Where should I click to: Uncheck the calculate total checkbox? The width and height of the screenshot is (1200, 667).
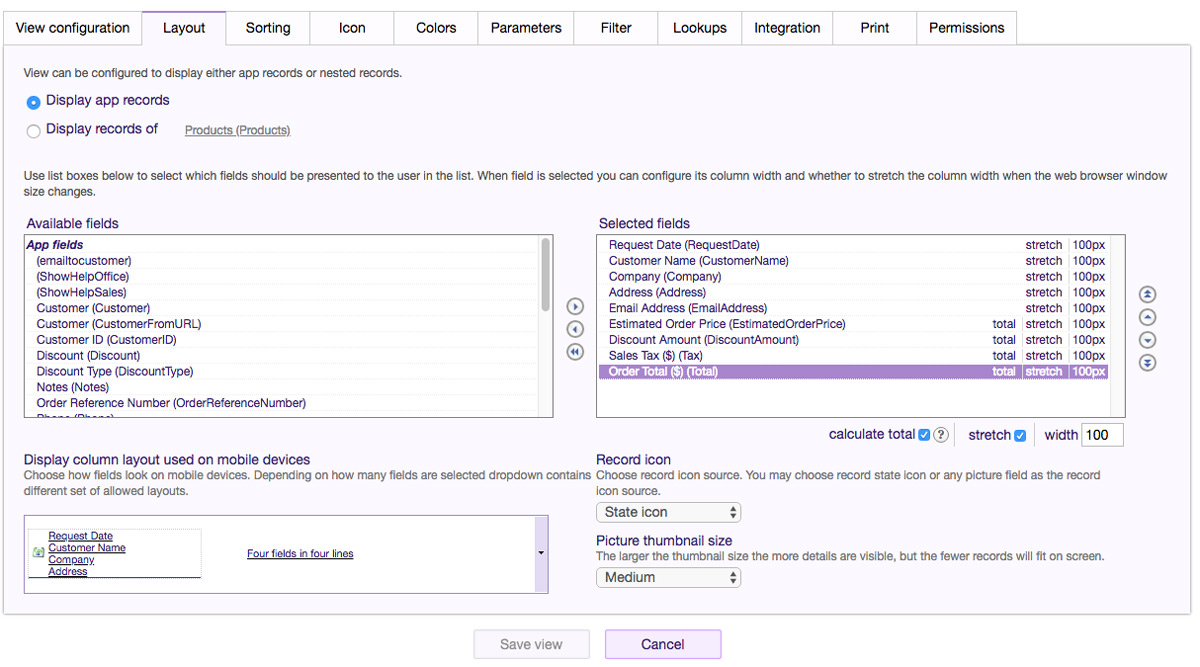[924, 435]
